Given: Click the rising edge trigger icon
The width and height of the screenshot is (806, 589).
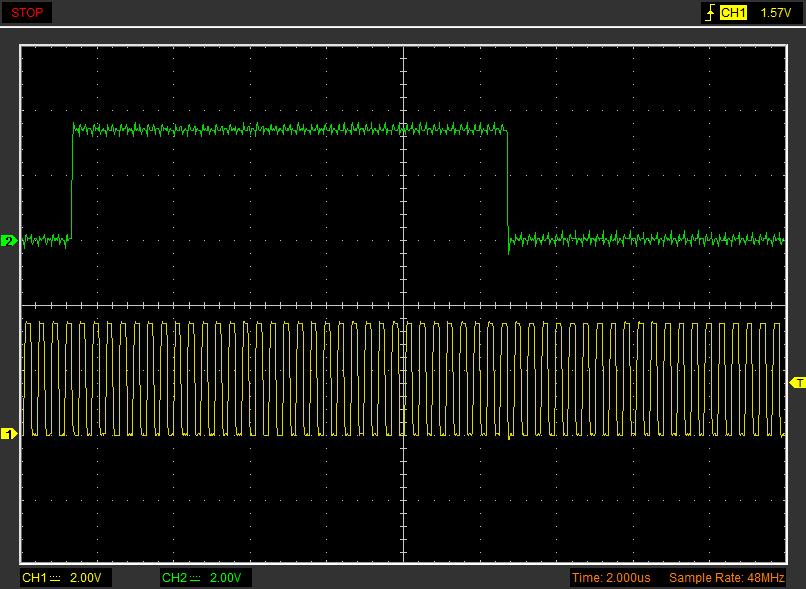Looking at the screenshot, I should coord(710,13).
